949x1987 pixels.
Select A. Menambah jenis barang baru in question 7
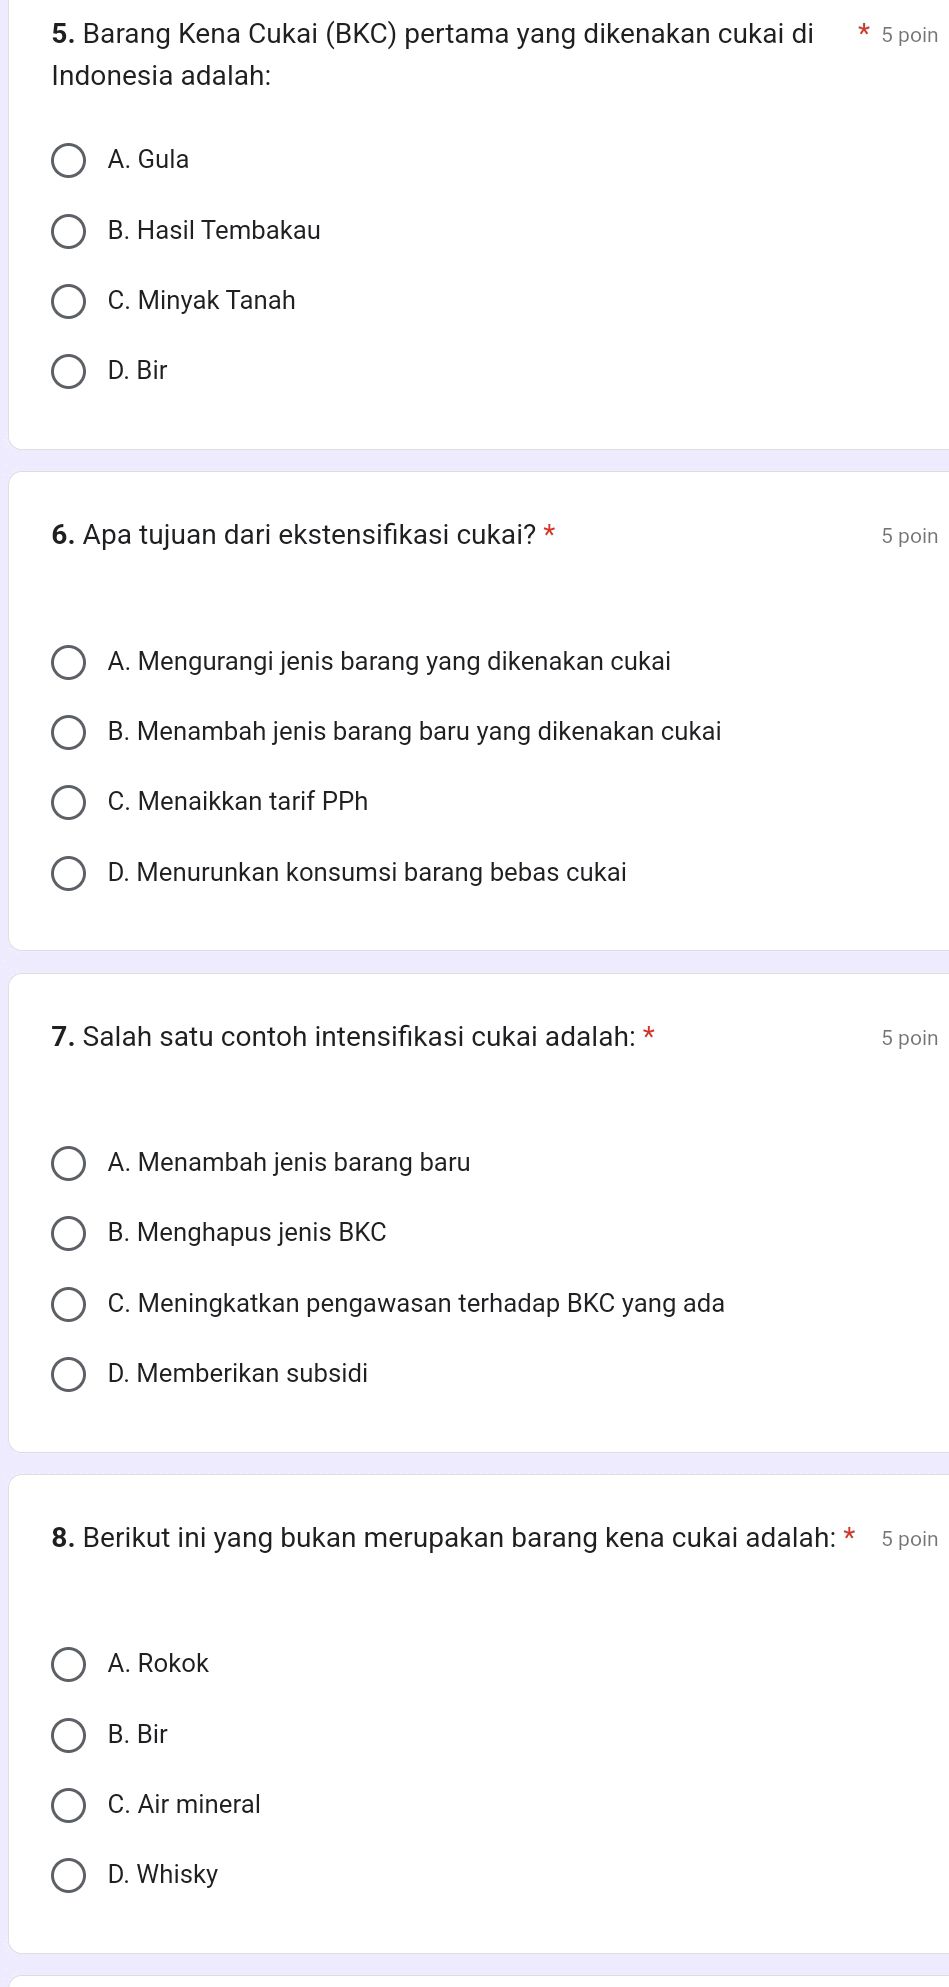[x=69, y=1162]
